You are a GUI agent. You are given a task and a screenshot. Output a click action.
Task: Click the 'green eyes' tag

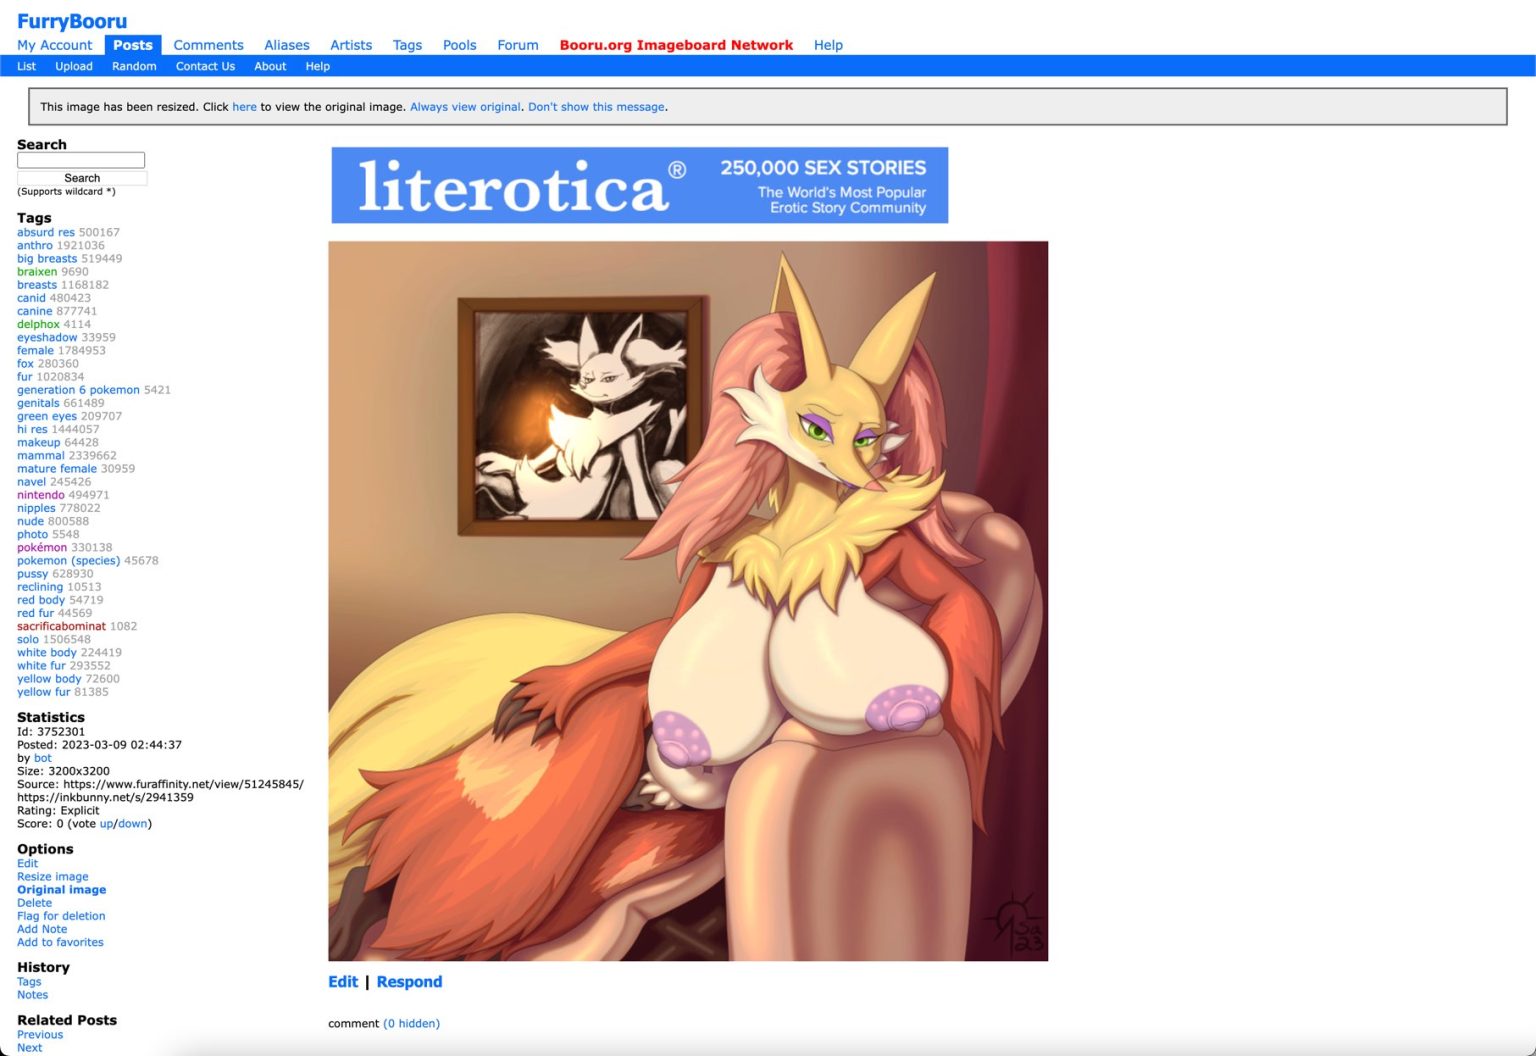(47, 416)
